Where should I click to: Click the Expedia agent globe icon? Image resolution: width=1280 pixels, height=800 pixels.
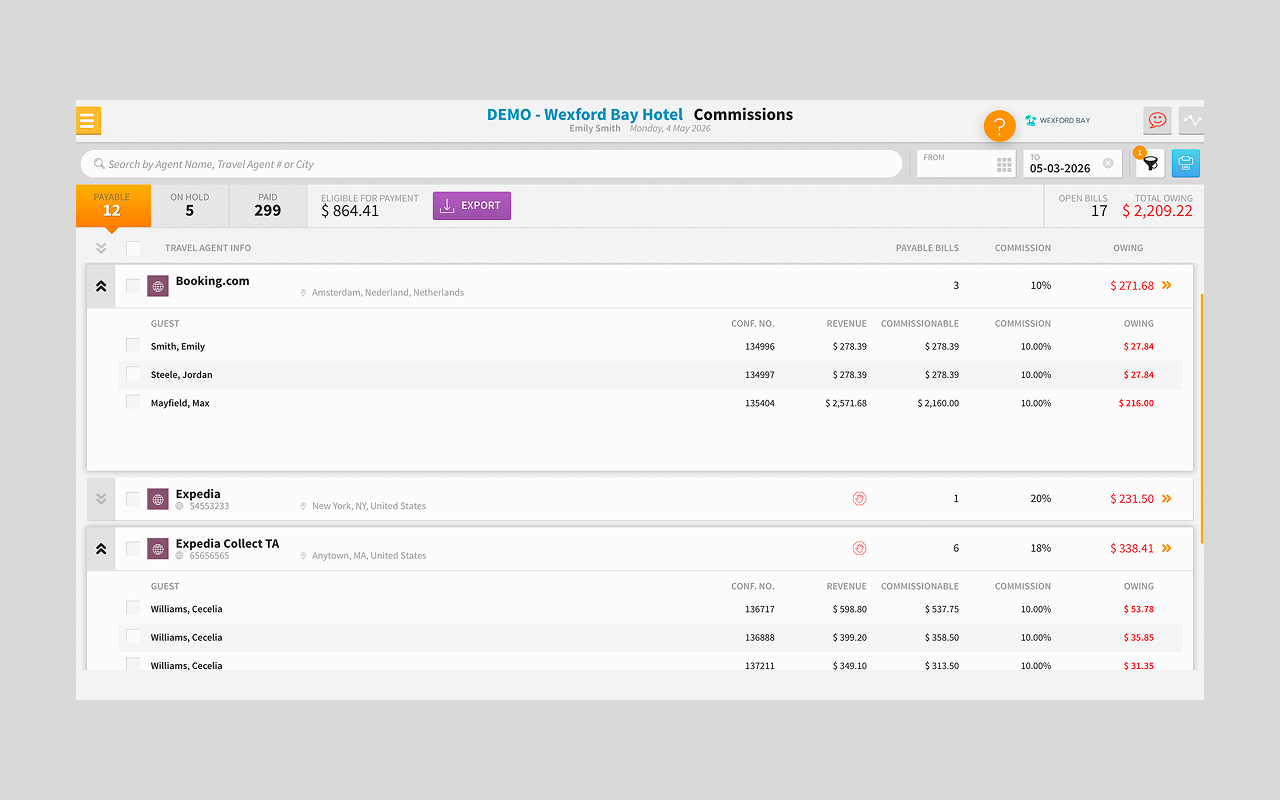pos(158,499)
